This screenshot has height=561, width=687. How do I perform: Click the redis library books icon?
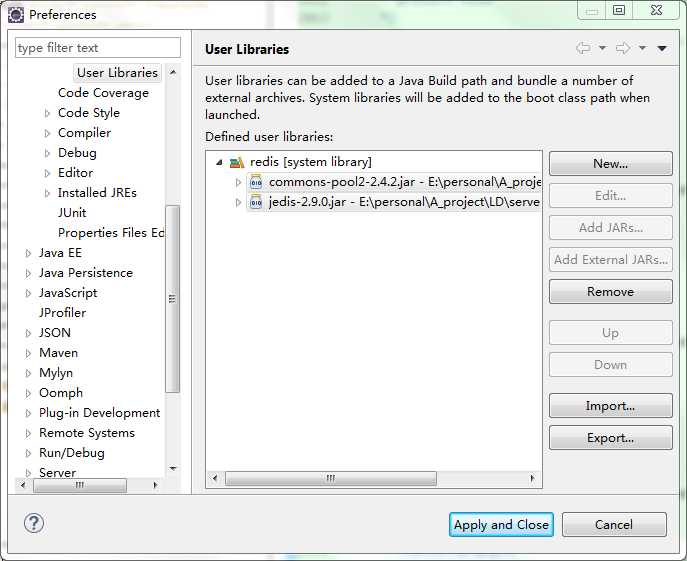(x=237, y=163)
